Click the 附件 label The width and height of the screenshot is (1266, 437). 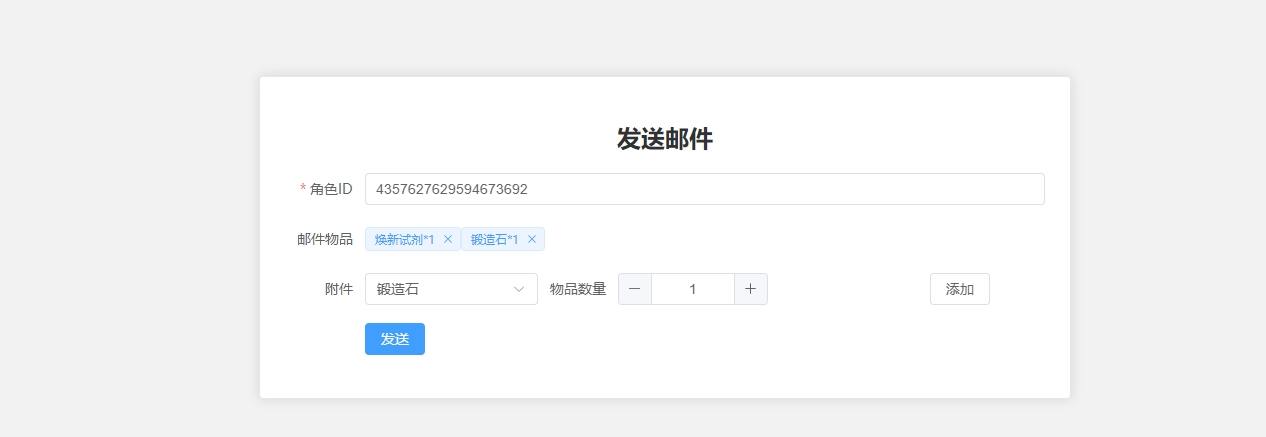(x=339, y=289)
